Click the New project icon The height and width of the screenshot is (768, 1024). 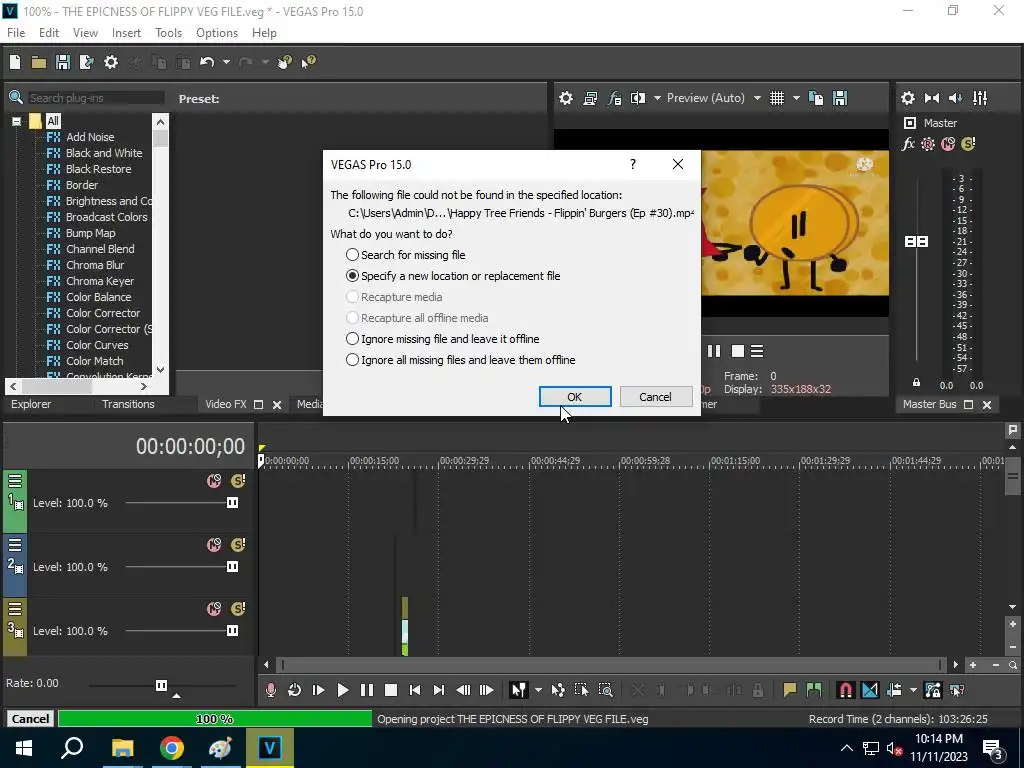15,62
